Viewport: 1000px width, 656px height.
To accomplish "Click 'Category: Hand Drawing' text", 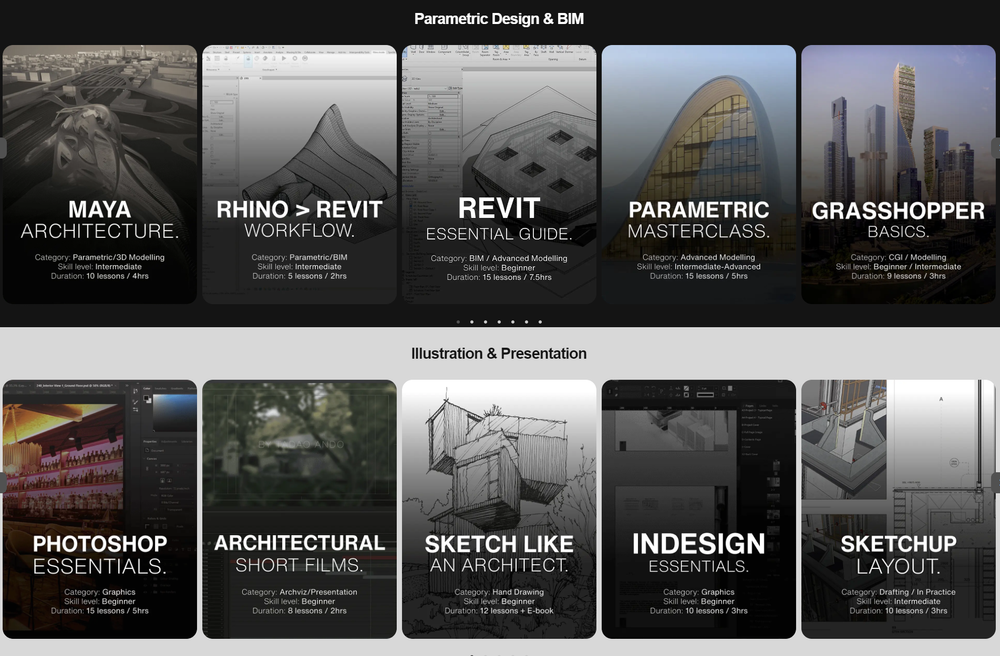I will pos(499,592).
